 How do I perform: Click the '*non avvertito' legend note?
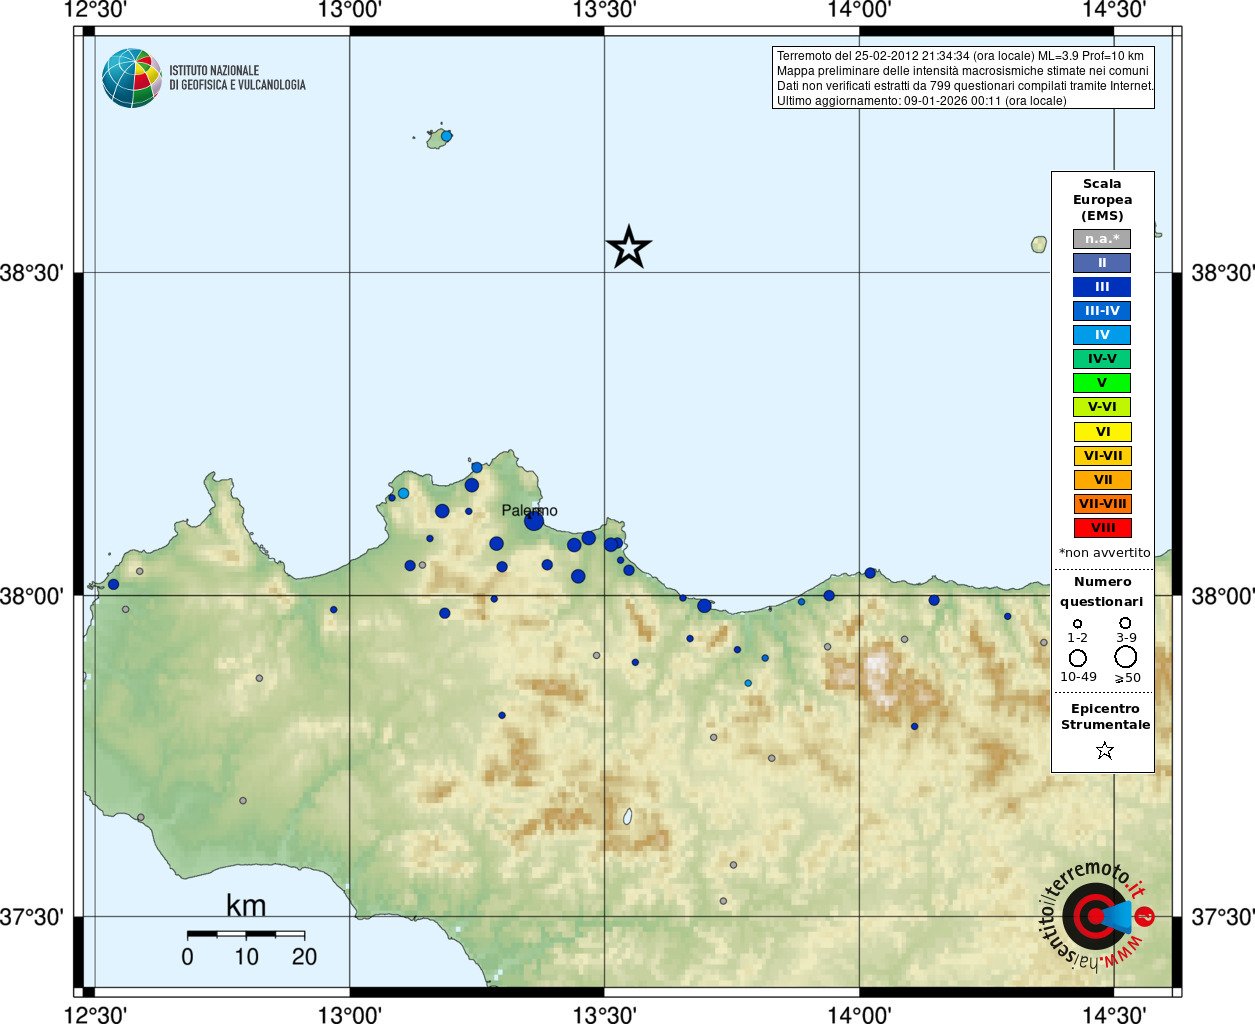pyautogui.click(x=1104, y=553)
